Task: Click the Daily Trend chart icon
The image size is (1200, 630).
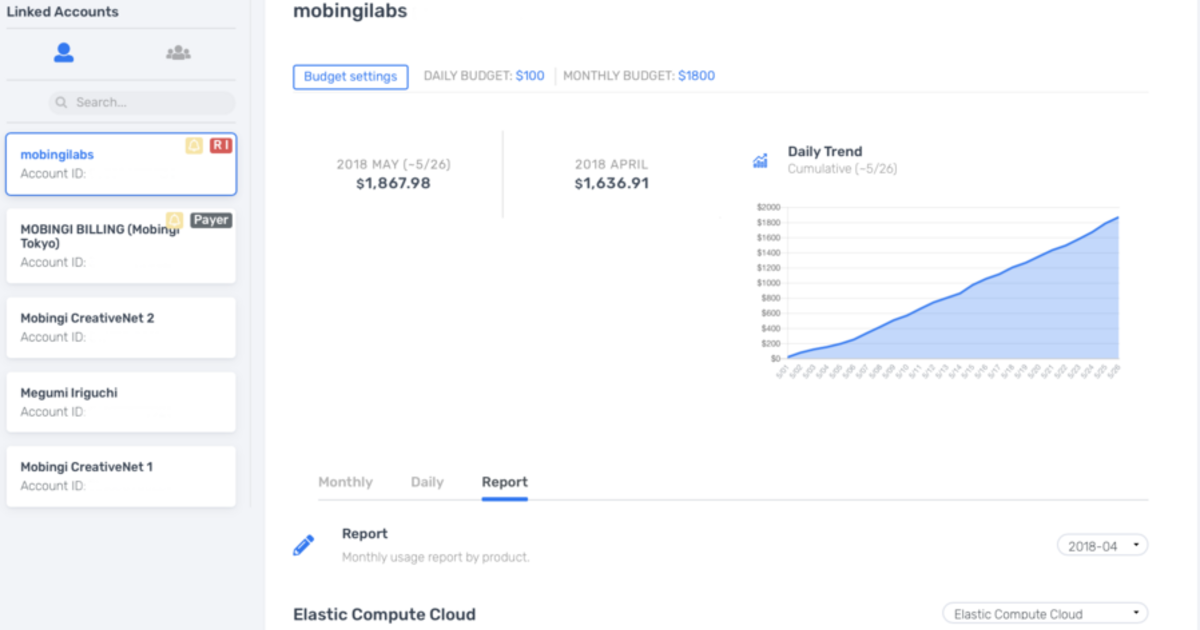Action: (760, 160)
